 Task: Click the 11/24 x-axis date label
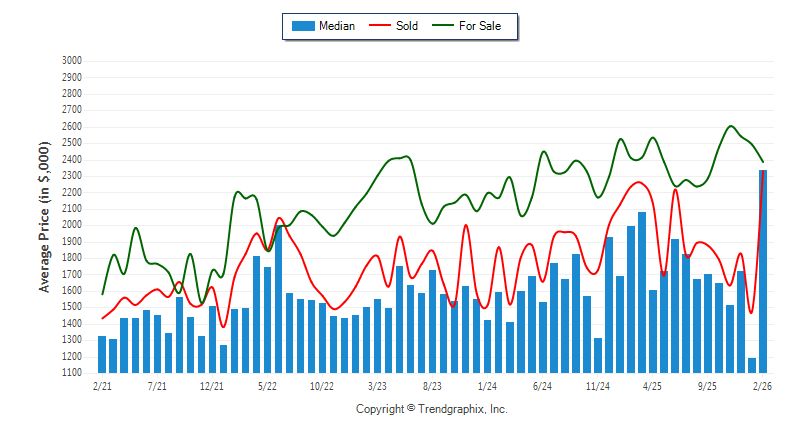click(x=597, y=385)
